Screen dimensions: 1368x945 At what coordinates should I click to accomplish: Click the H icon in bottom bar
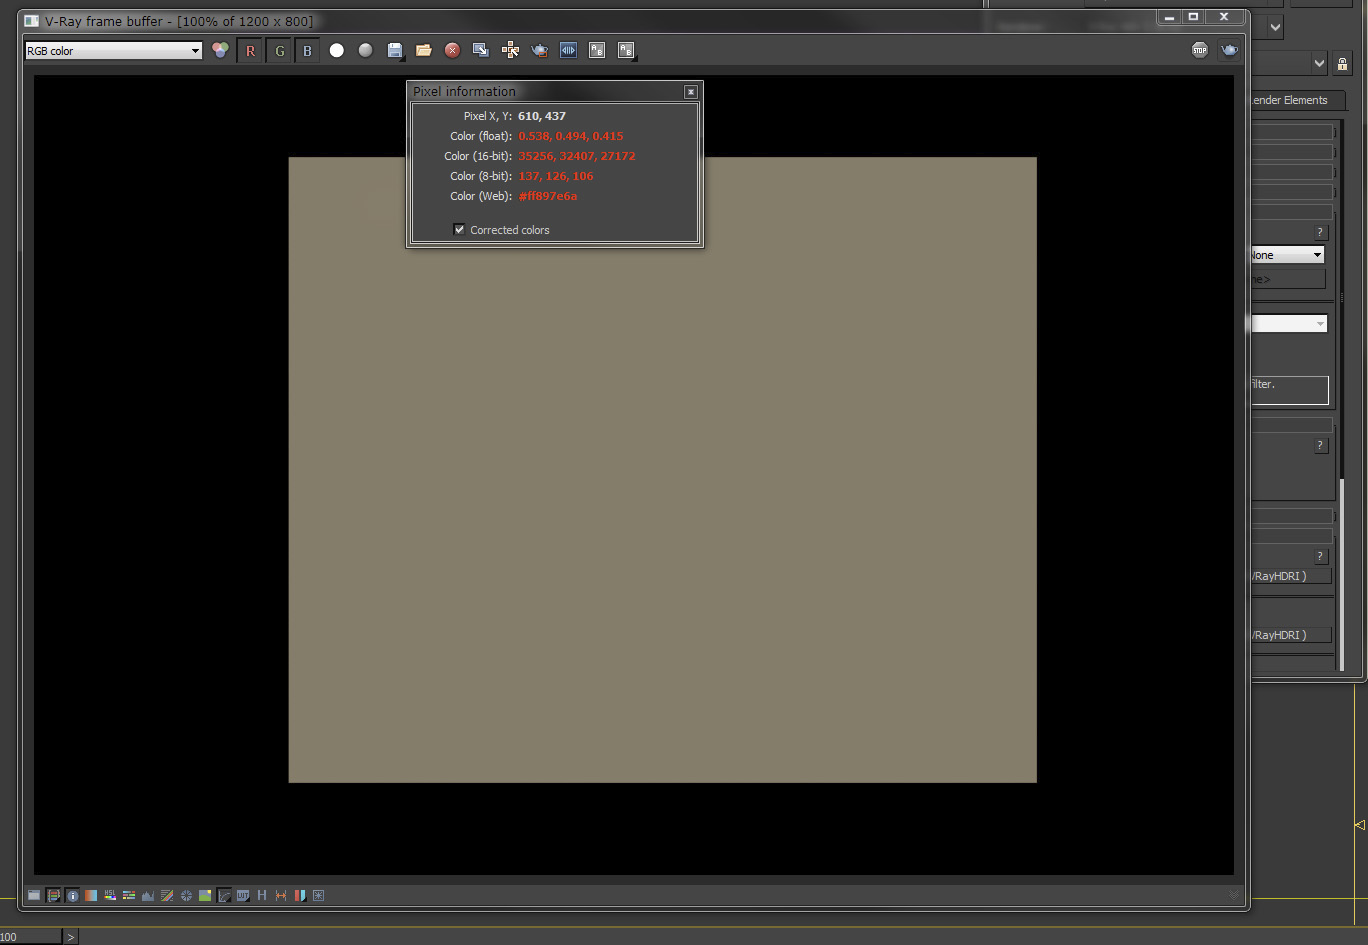(262, 895)
